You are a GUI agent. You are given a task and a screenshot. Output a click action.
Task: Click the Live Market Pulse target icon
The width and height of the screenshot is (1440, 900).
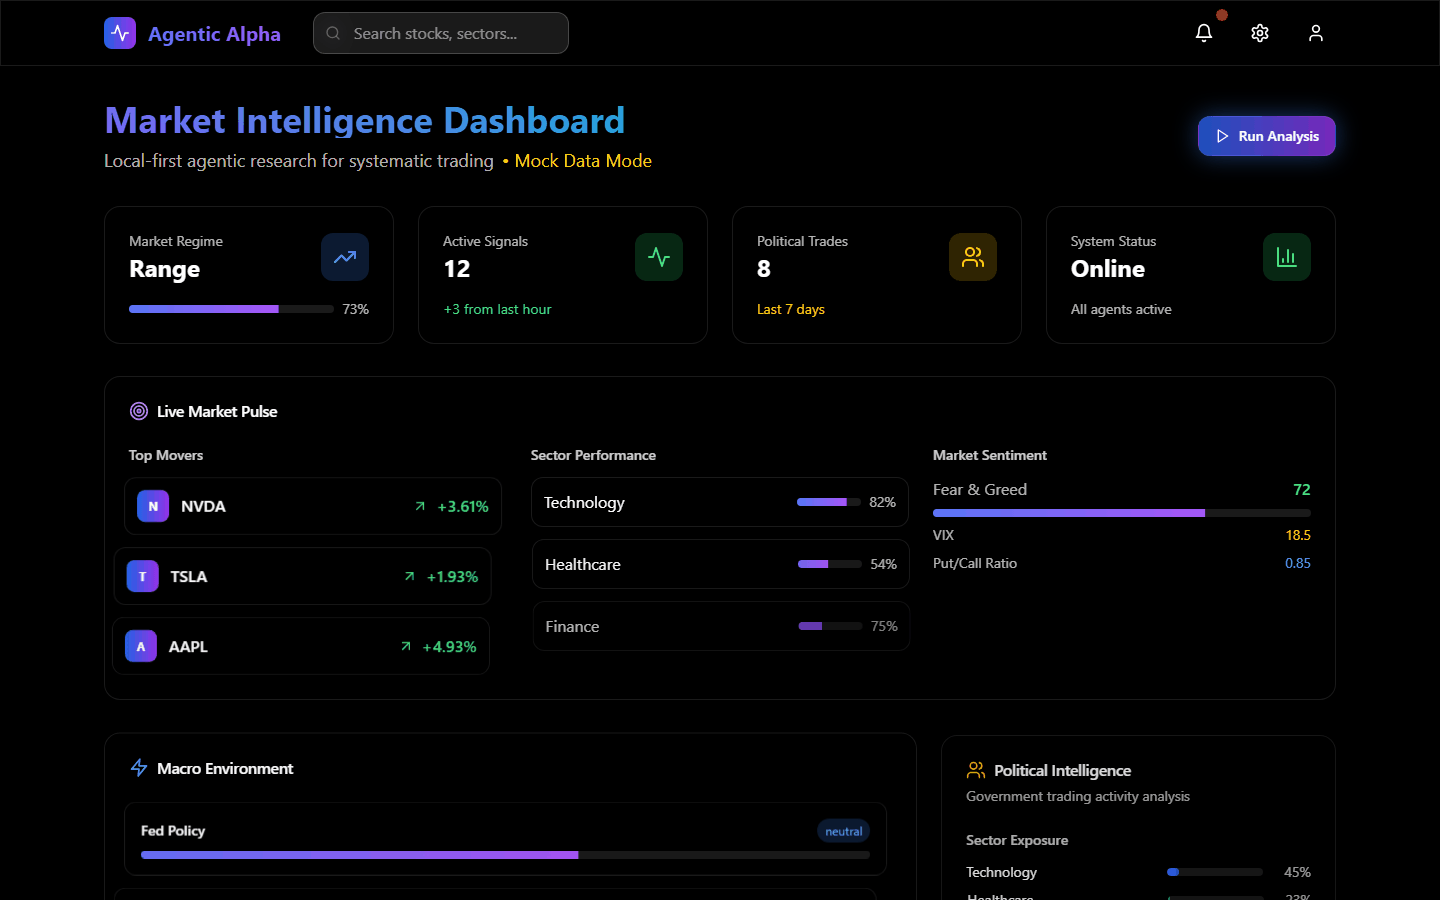click(139, 411)
